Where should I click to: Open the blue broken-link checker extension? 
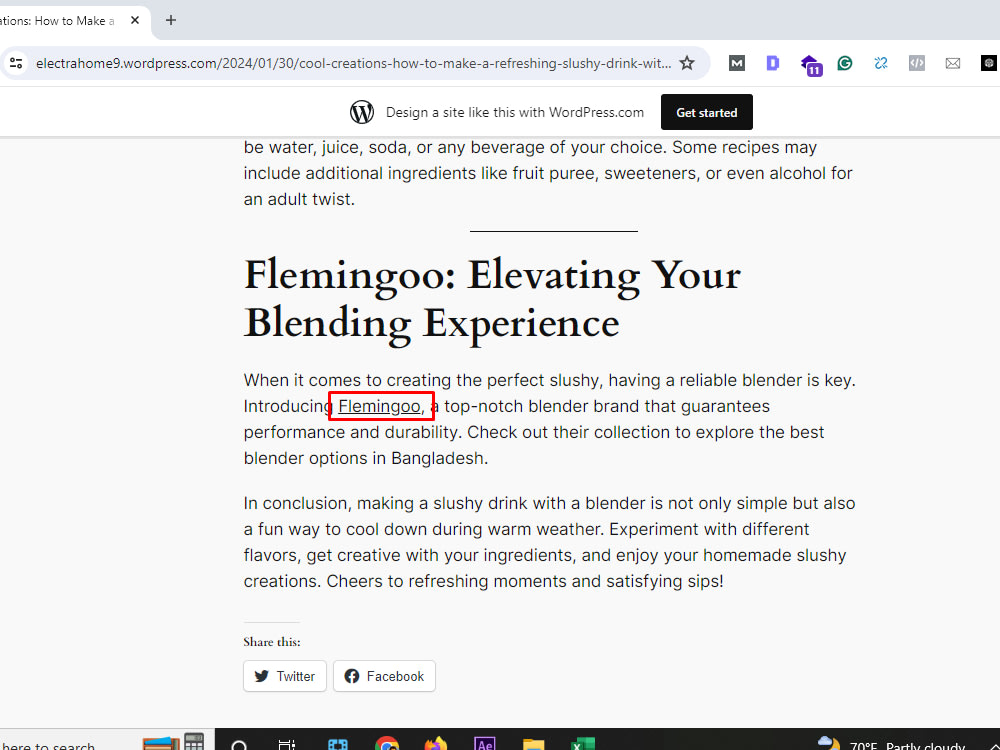click(x=881, y=63)
